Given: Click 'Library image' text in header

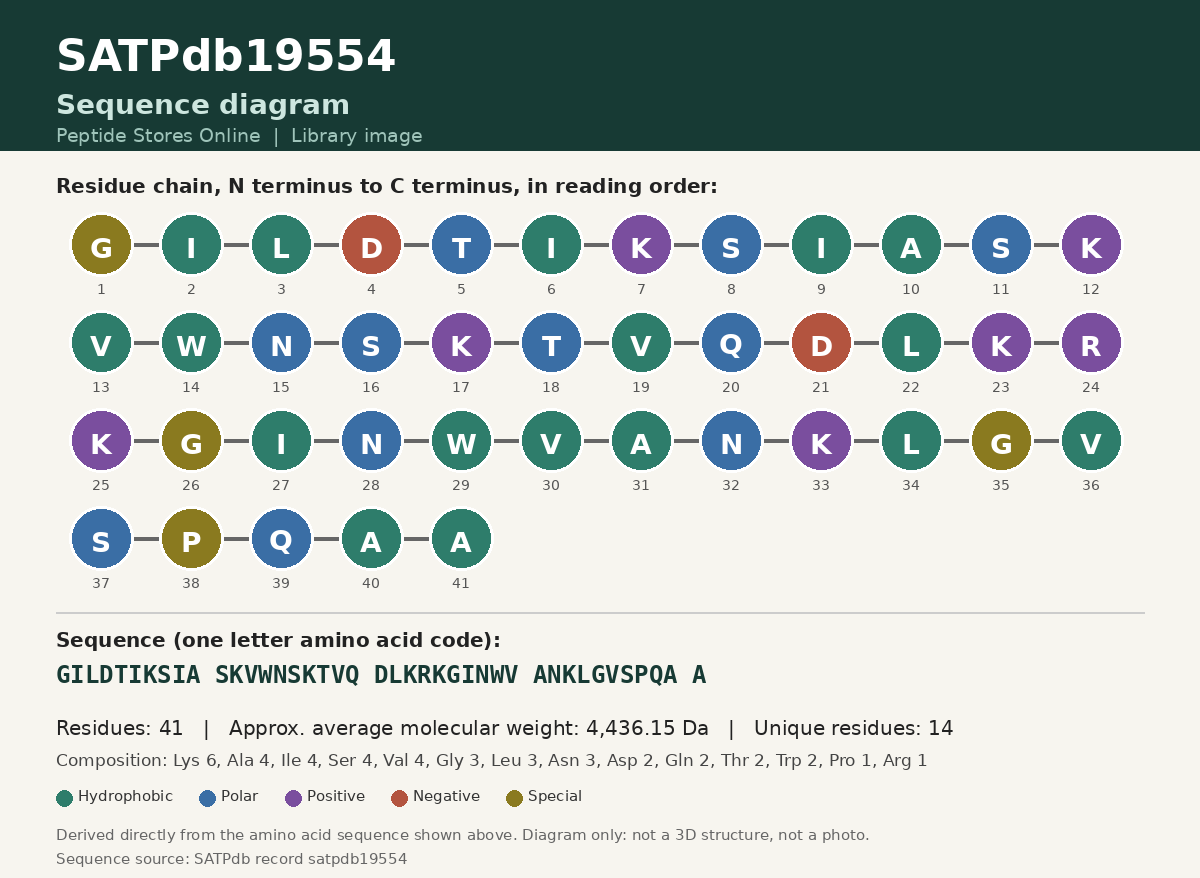Looking at the screenshot, I should (x=357, y=136).
